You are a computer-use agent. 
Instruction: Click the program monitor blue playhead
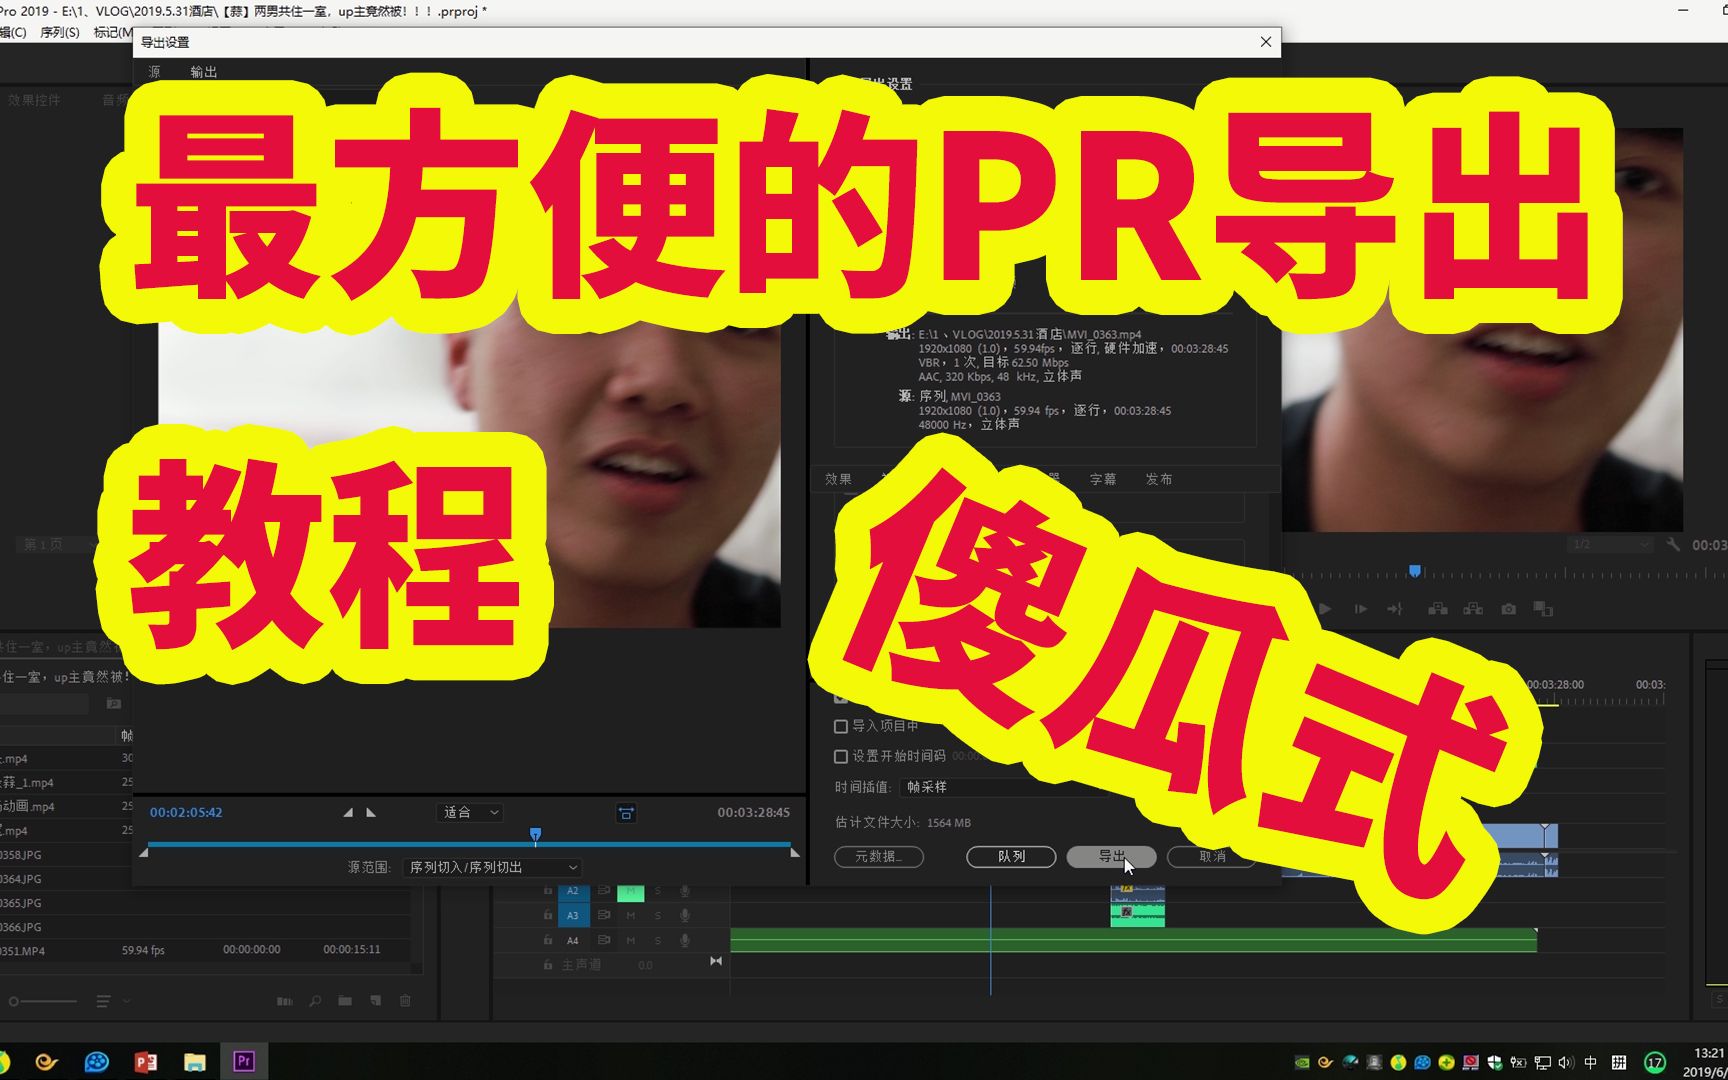1415,571
